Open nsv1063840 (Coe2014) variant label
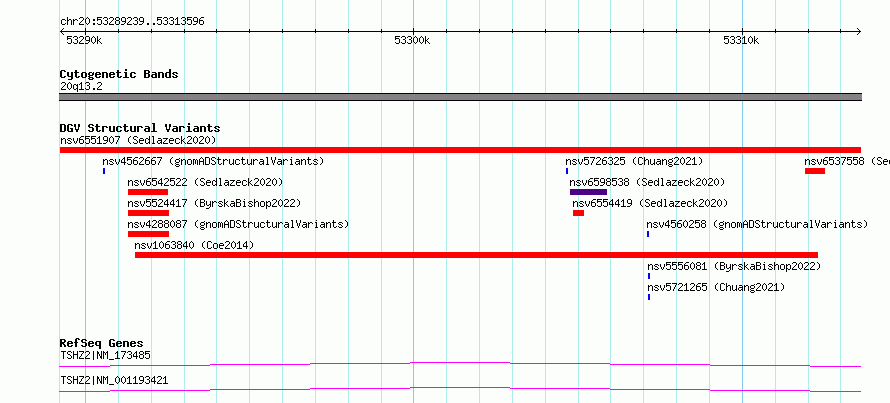This screenshot has width=890, height=403. [x=194, y=245]
